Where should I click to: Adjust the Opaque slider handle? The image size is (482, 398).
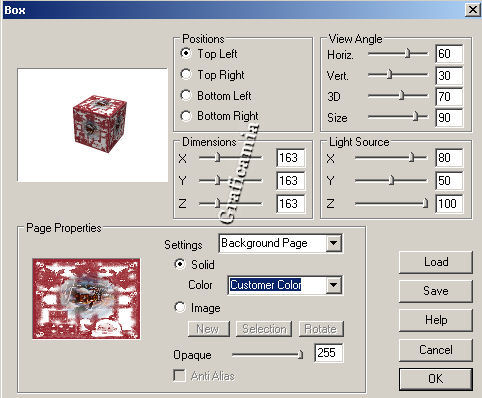(300, 354)
